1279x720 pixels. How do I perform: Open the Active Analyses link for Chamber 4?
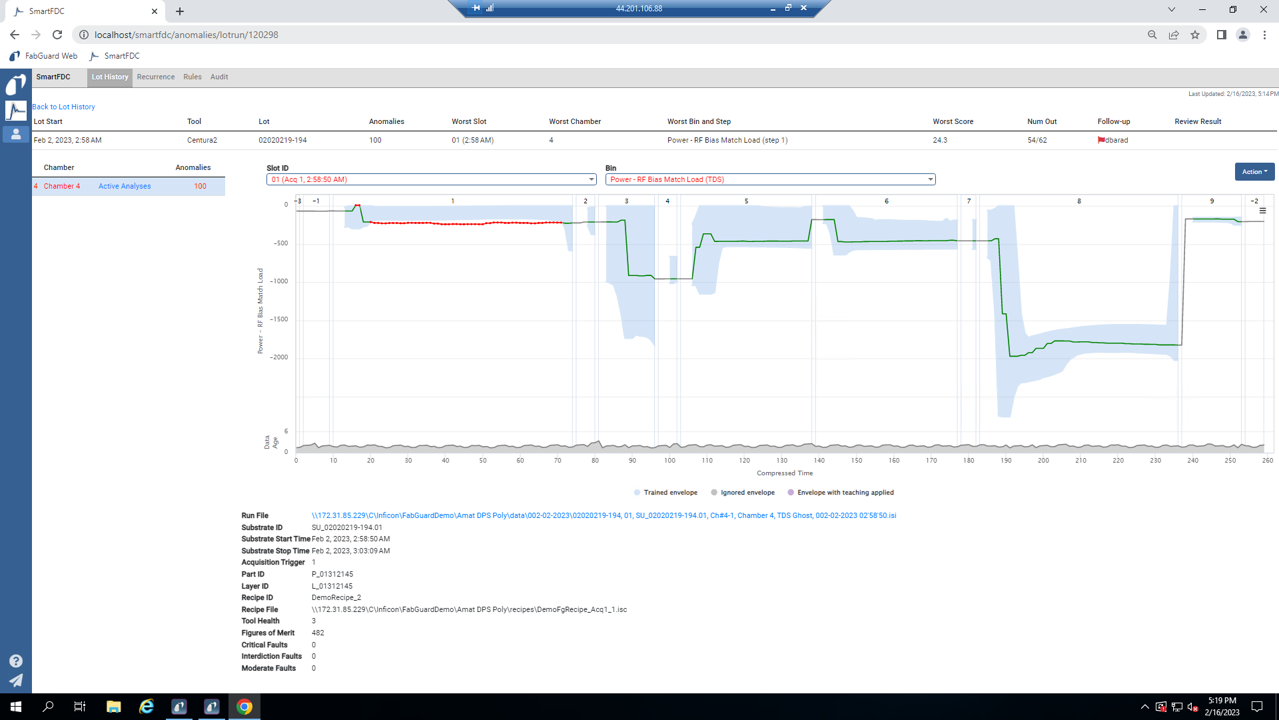point(124,186)
